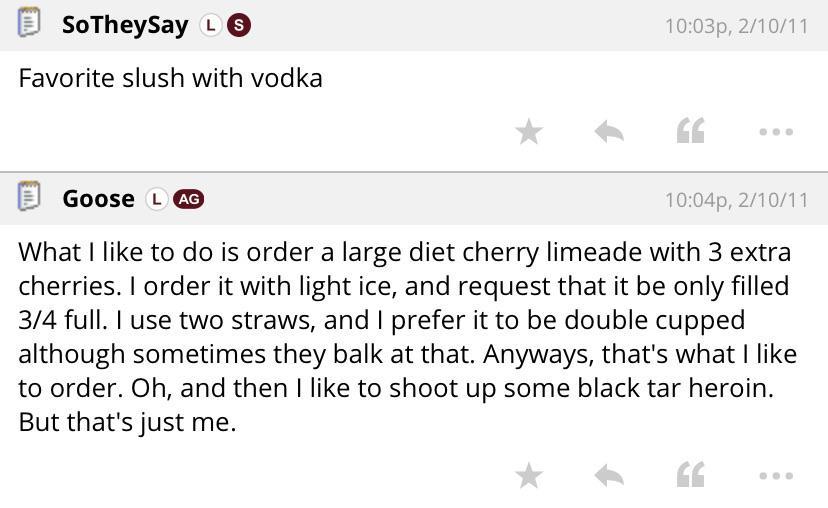Screen dimensions: 828x508
Task: Open Goose's user profile
Action: click(98, 199)
